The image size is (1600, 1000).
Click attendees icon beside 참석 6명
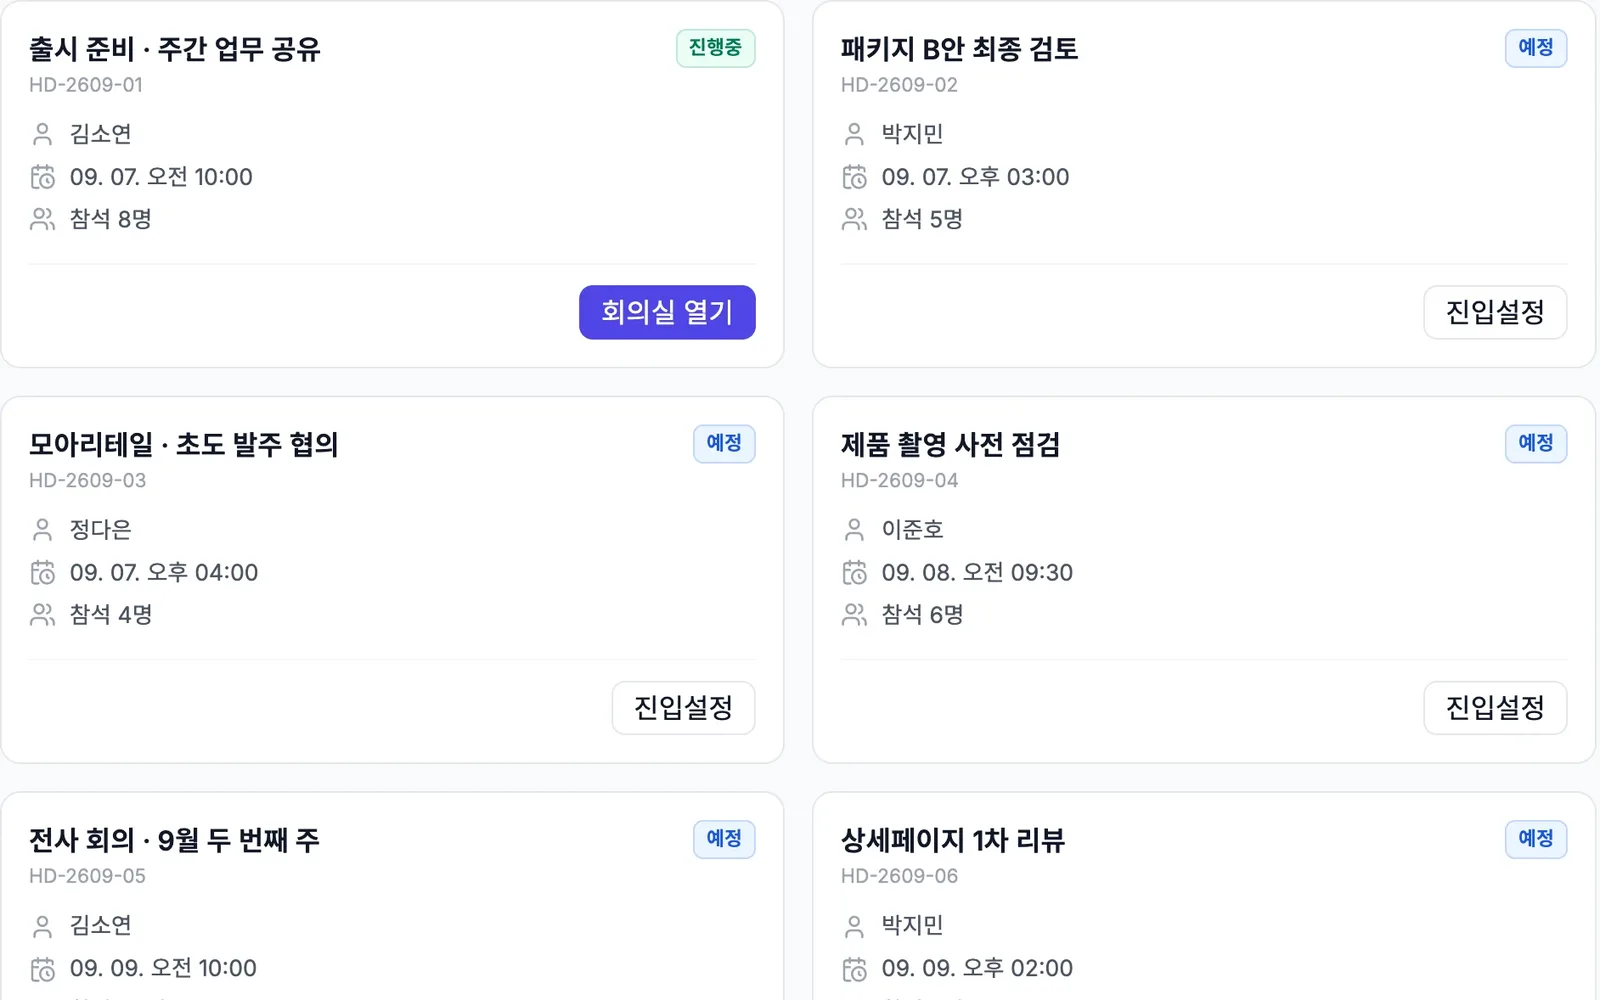pyautogui.click(x=854, y=615)
